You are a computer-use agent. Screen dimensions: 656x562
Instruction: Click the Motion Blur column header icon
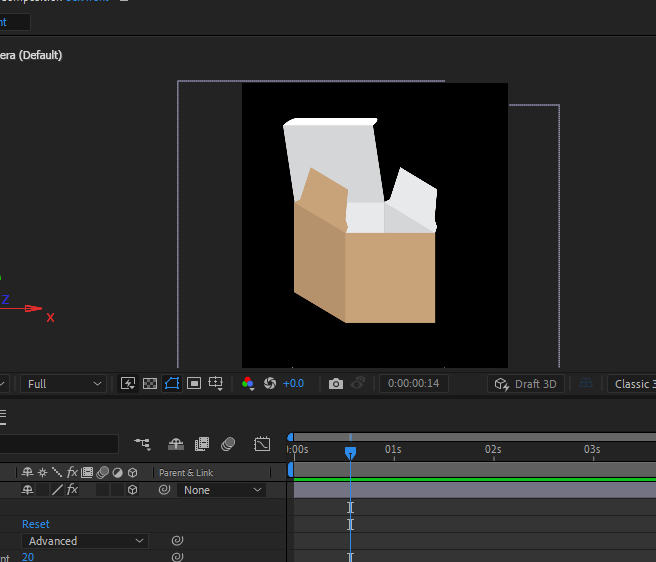(102, 472)
